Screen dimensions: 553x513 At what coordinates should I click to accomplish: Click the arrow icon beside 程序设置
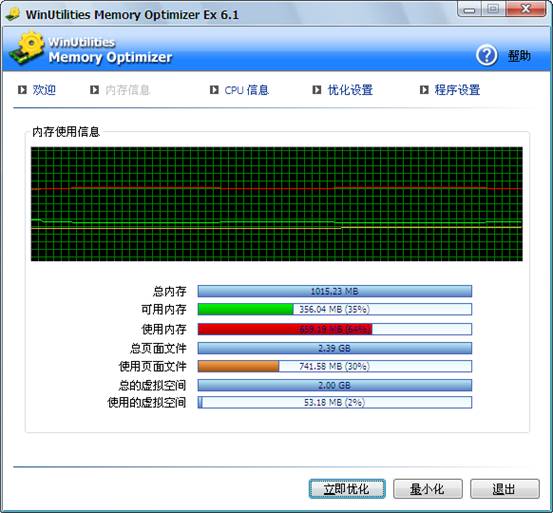424,90
